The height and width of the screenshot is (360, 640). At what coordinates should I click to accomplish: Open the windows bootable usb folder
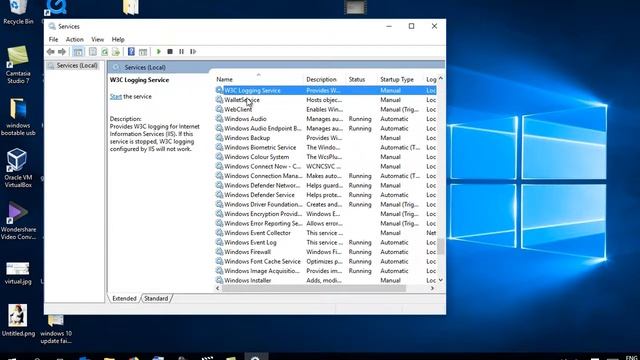[x=18, y=117]
